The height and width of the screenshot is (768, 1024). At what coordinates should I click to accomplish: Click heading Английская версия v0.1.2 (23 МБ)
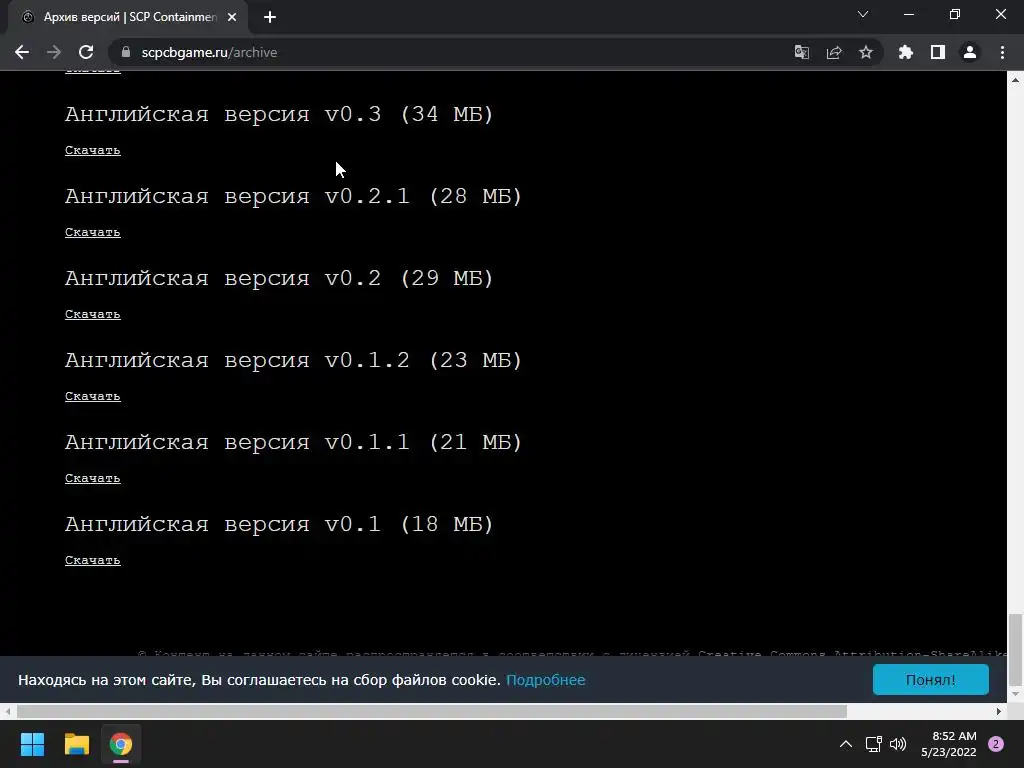tap(293, 360)
